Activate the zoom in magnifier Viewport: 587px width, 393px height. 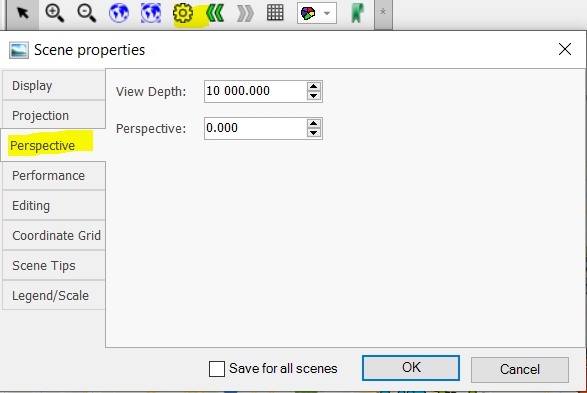pyautogui.click(x=54, y=13)
